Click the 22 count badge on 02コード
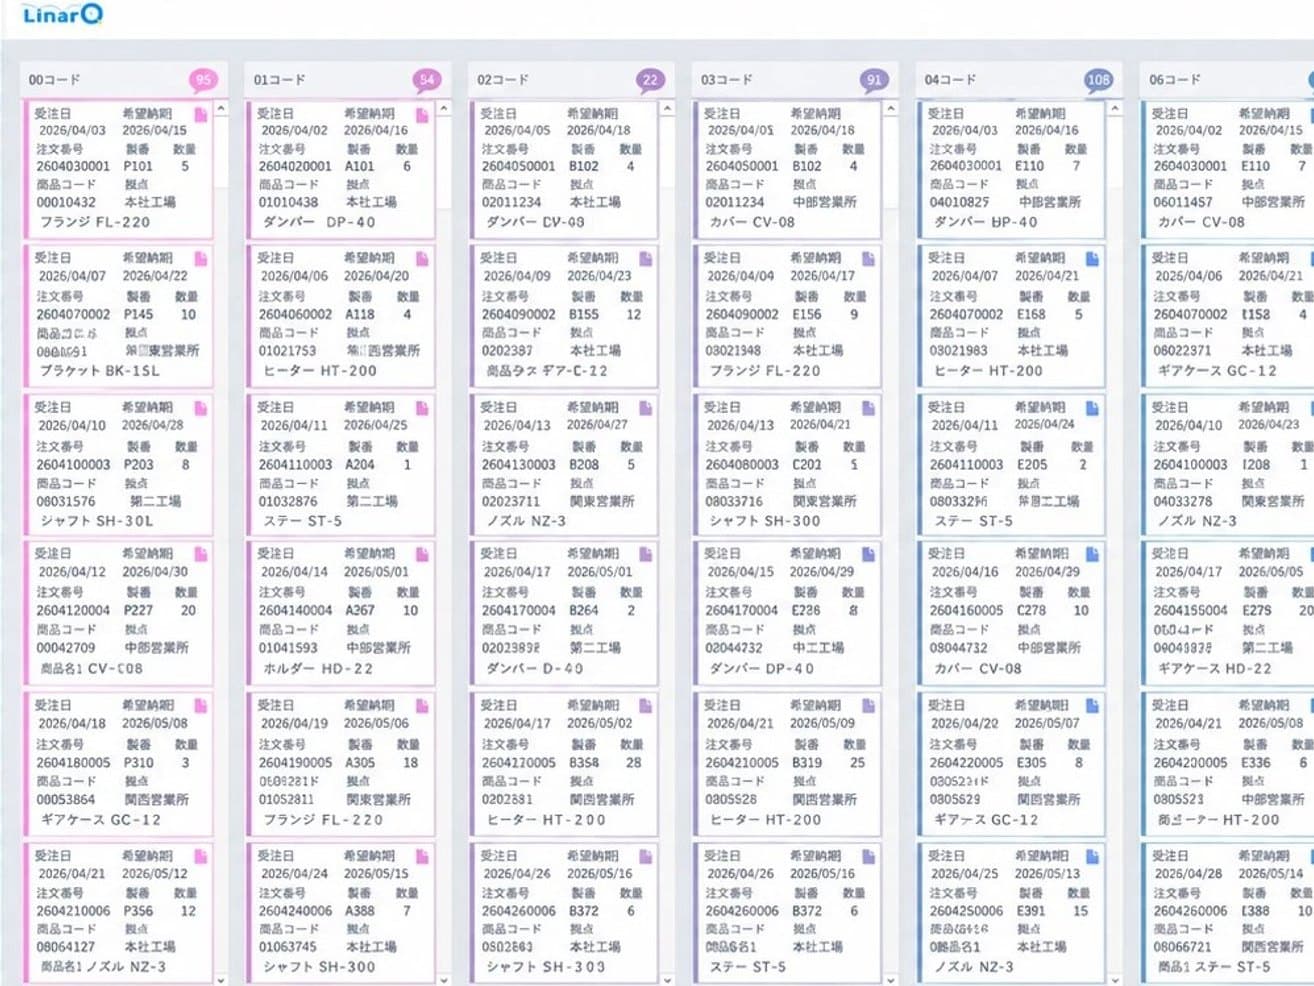Viewport: 1314px width, 986px height. pos(650,80)
